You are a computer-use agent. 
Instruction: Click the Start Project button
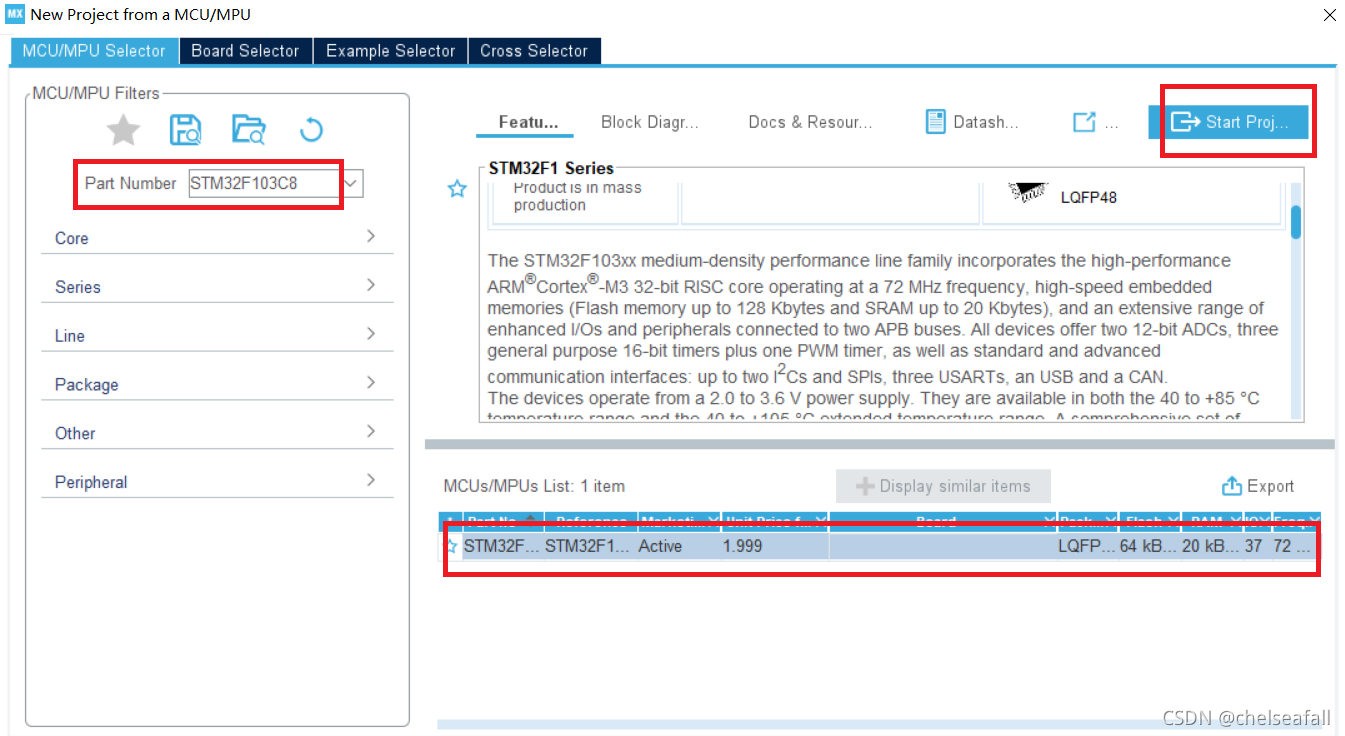1228,122
